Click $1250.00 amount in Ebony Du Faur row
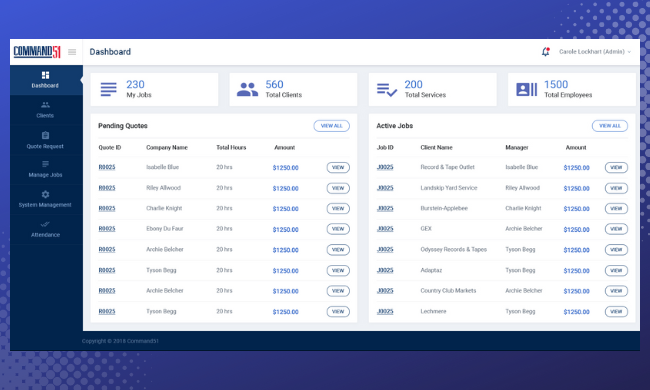The image size is (650, 390). [286, 230]
